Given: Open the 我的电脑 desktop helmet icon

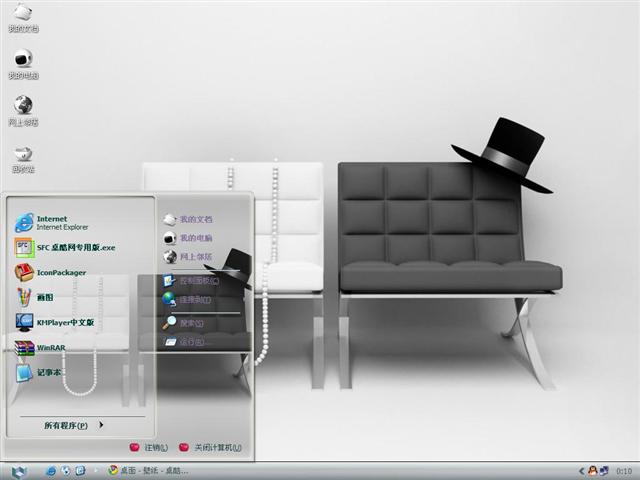Looking at the screenshot, I should [x=23, y=63].
